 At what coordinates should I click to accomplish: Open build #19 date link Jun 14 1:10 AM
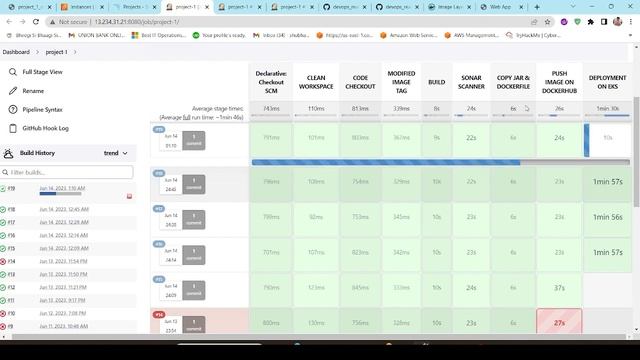tap(62, 188)
